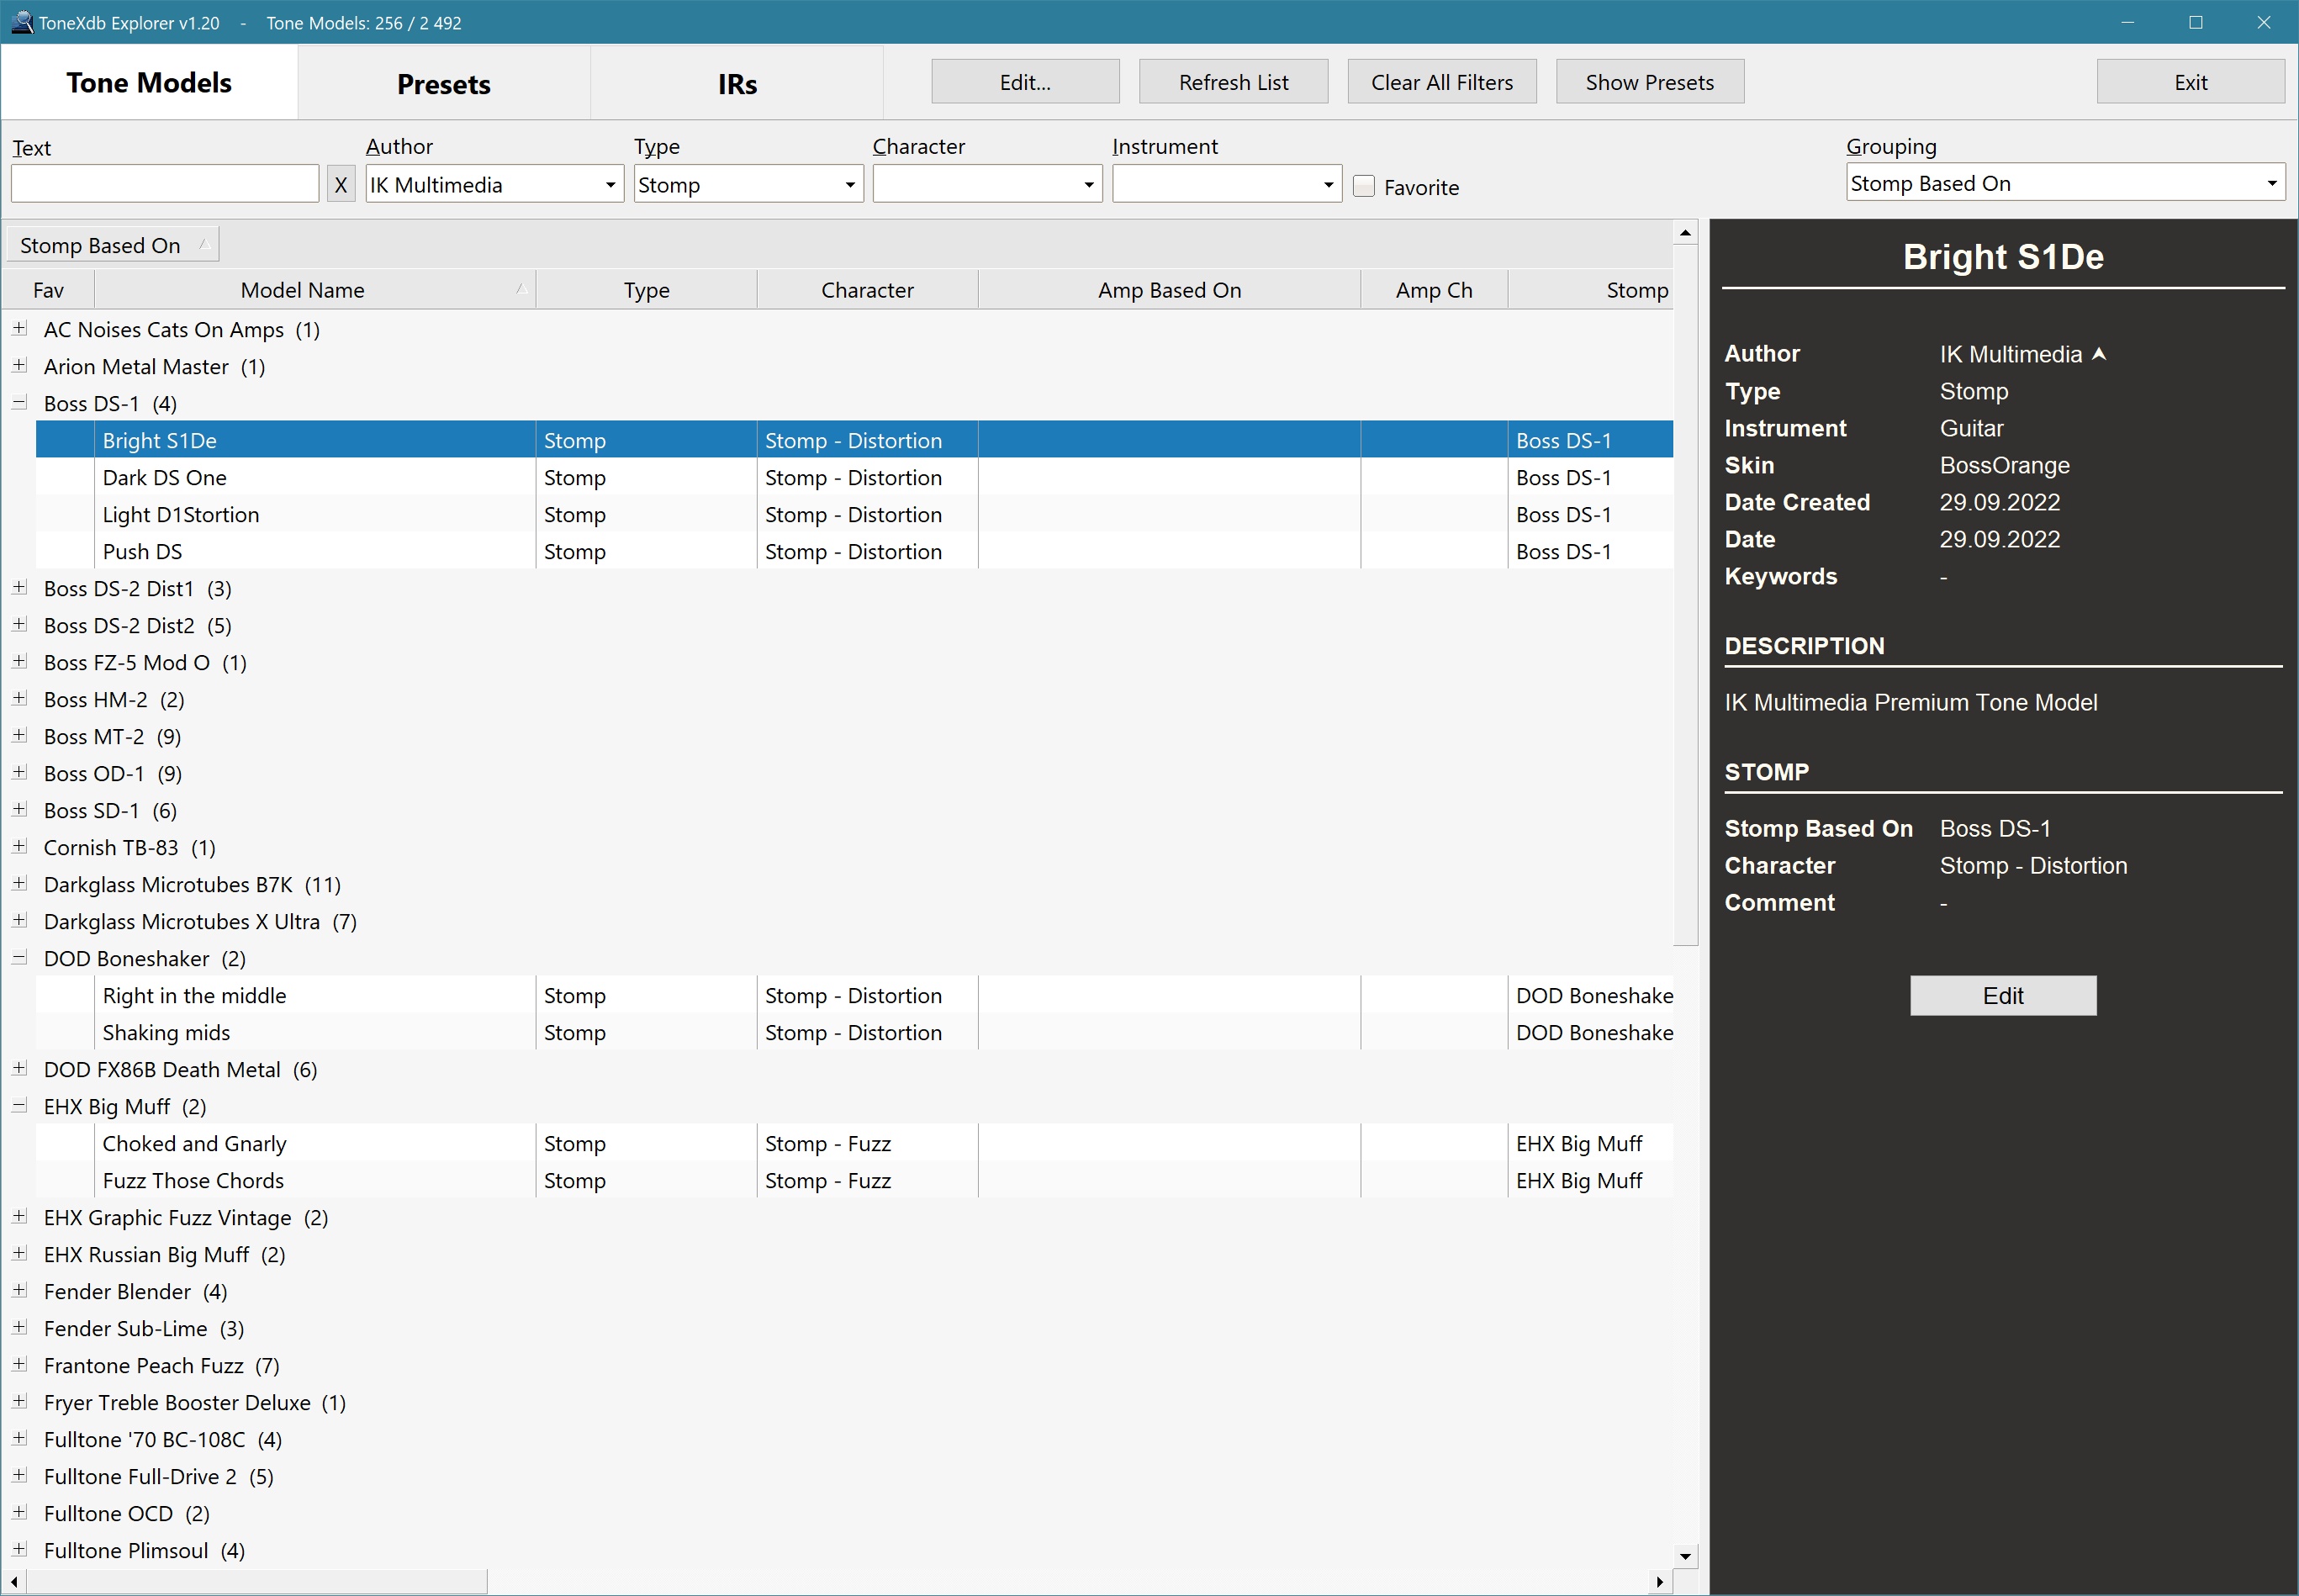The width and height of the screenshot is (2299, 1596).
Task: Select the Light D1Stortion model
Action: (854, 514)
